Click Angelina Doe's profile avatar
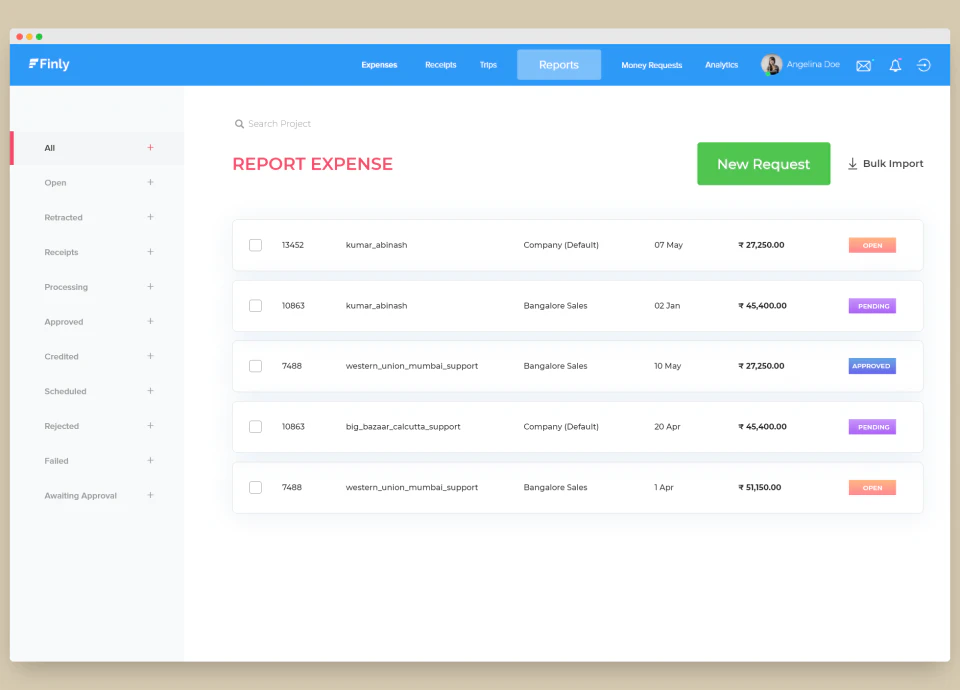Viewport: 960px width, 690px height. [771, 64]
